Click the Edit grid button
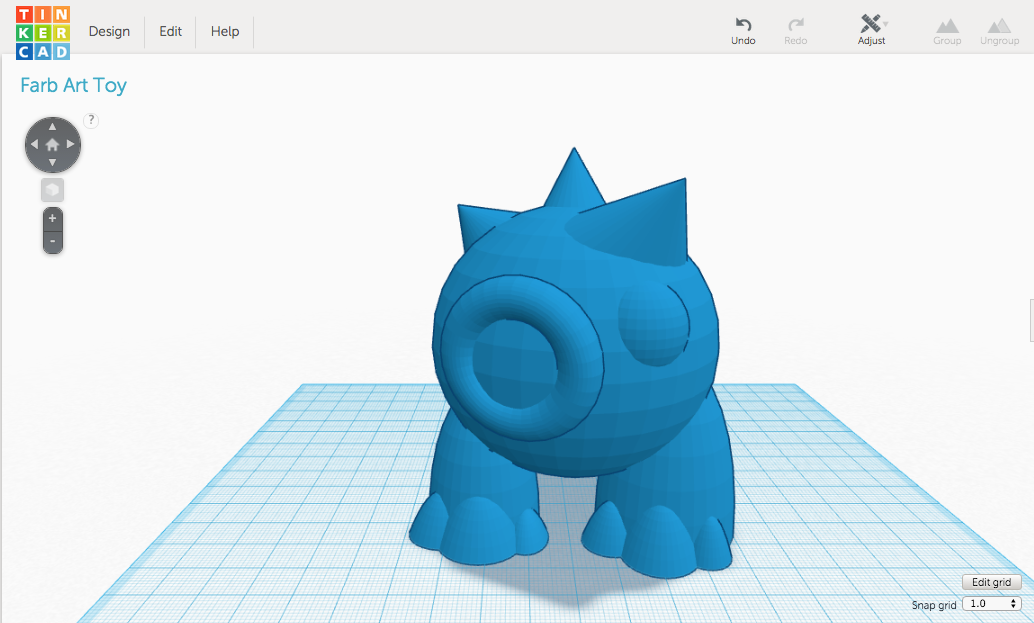The height and width of the screenshot is (623, 1034). pos(991,582)
